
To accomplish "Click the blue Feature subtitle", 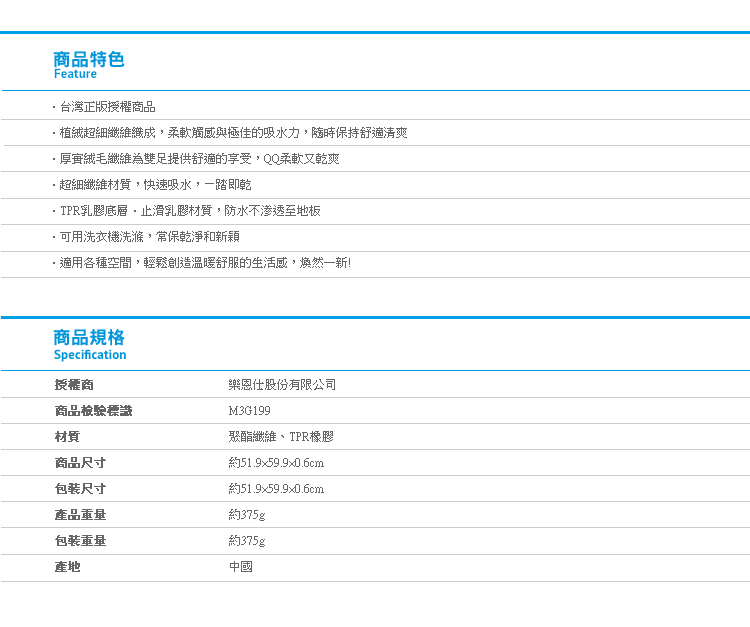I will click(x=75, y=74).
